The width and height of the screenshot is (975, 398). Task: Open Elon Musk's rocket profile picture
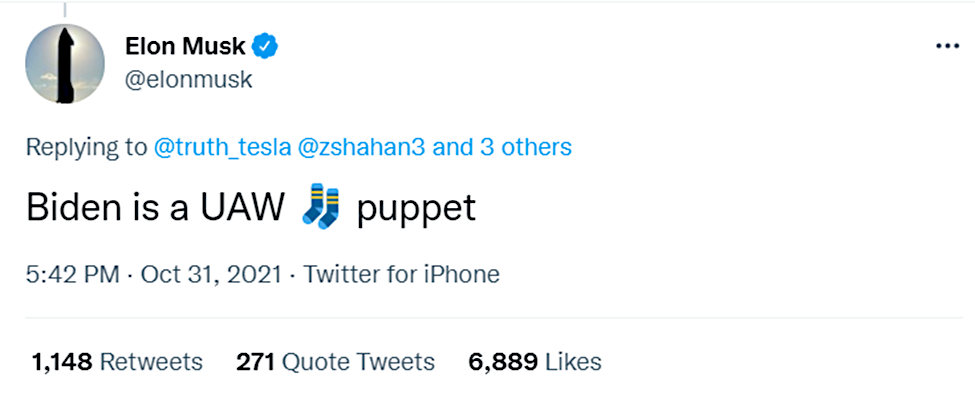pos(65,63)
